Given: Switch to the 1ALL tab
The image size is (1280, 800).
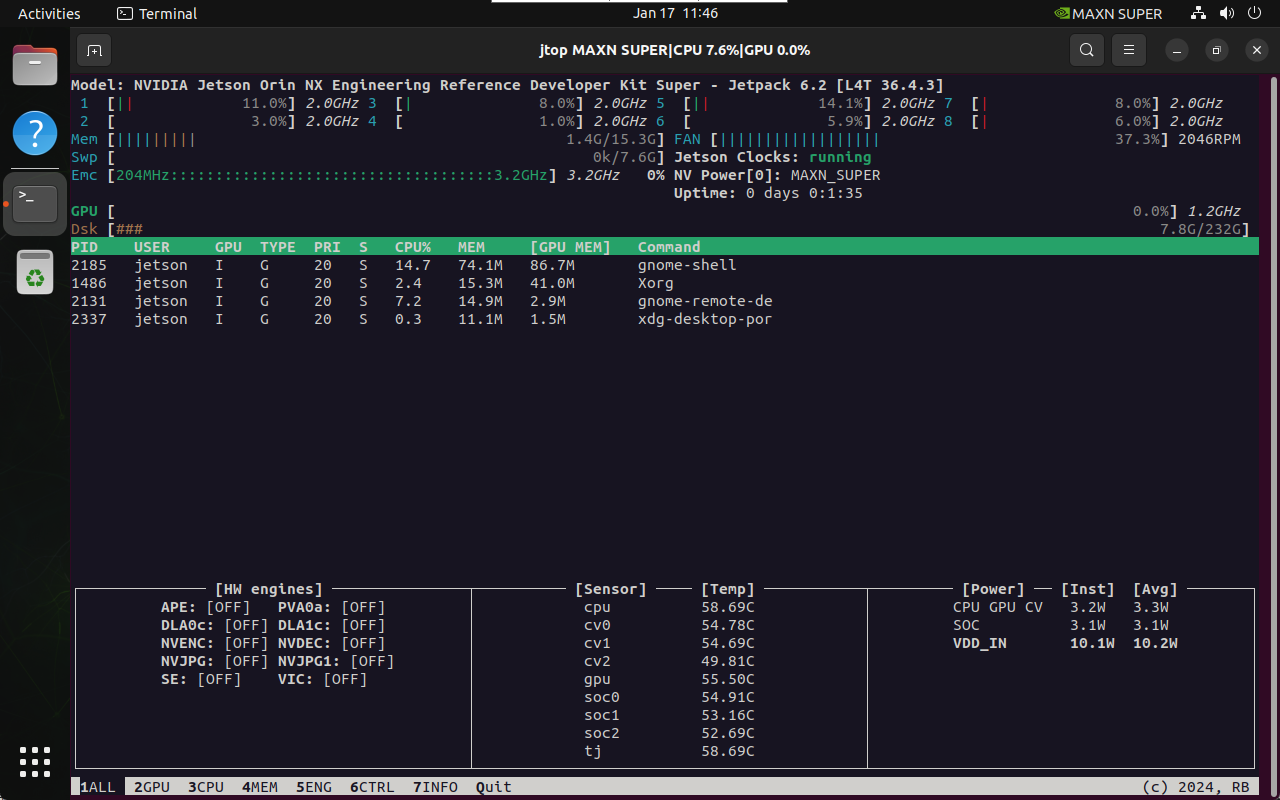Looking at the screenshot, I should pyautogui.click(x=97, y=787).
